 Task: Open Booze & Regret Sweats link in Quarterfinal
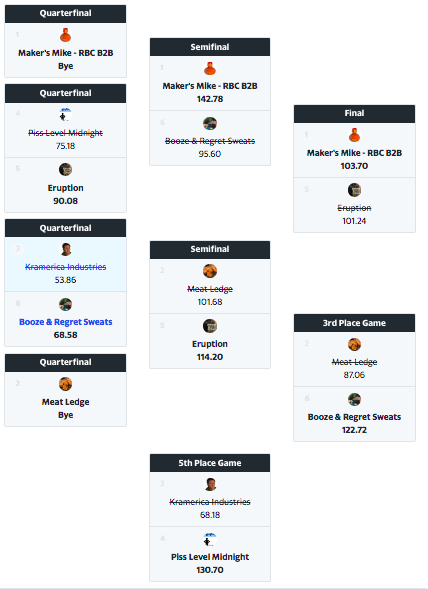[65, 322]
